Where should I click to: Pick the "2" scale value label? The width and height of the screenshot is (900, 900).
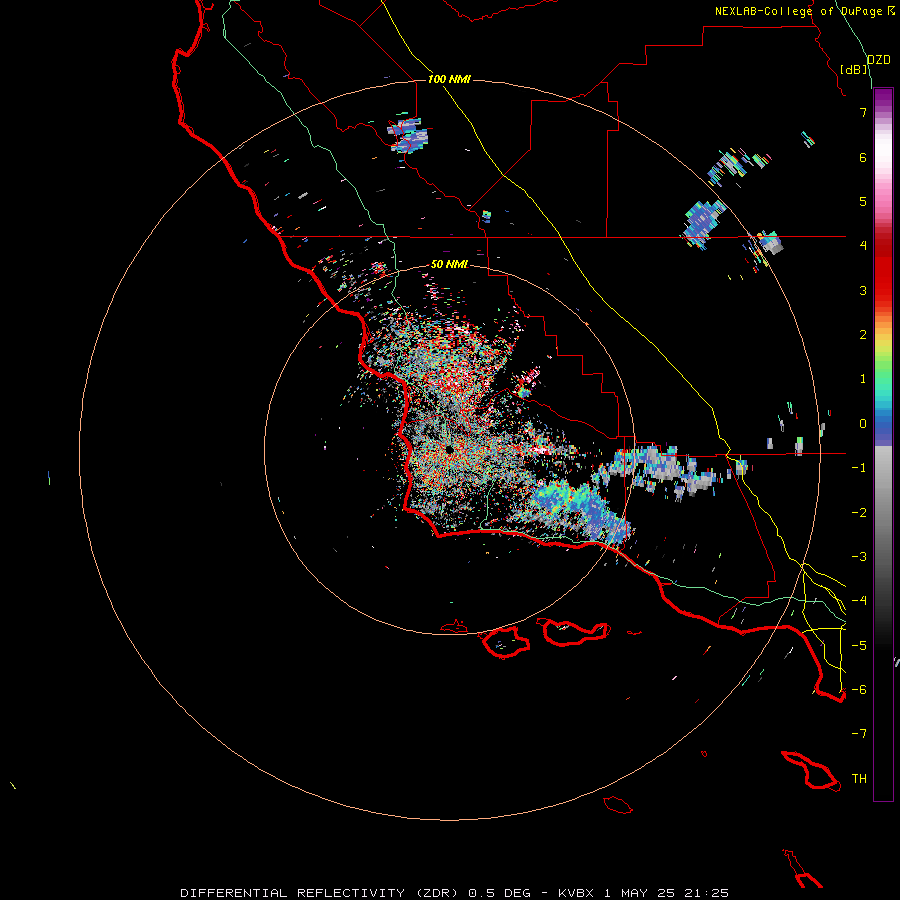pos(863,335)
